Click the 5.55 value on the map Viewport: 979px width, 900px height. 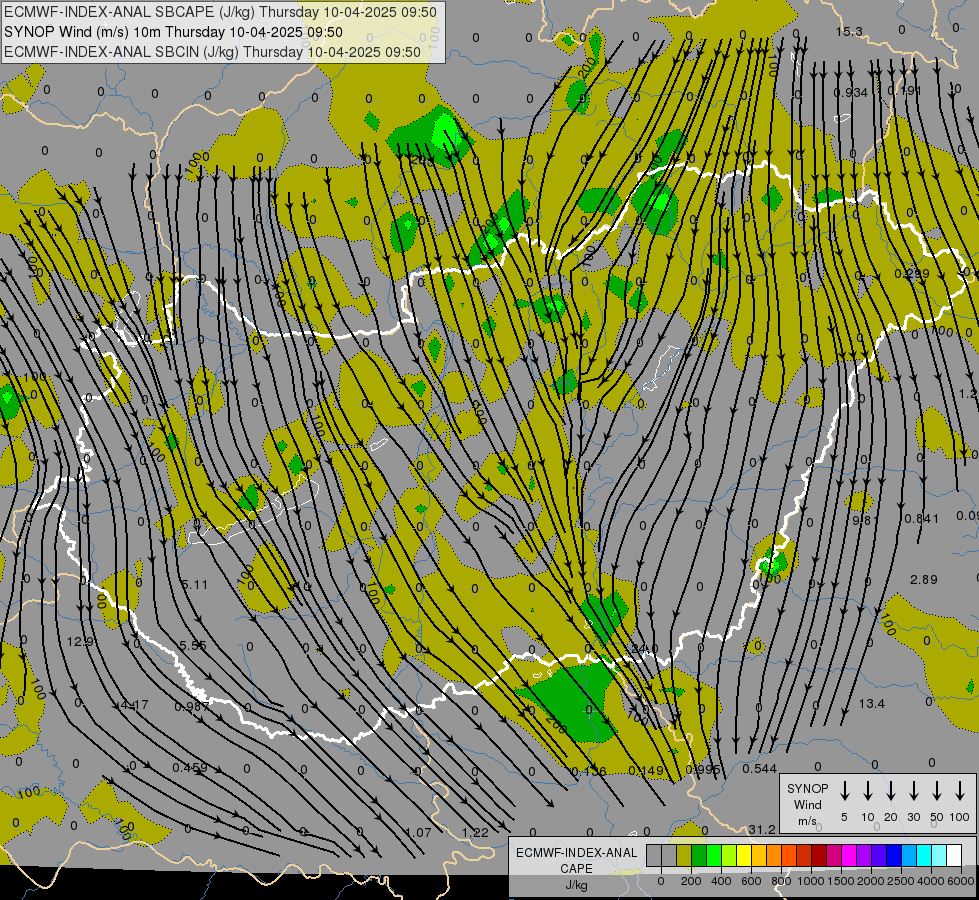click(x=193, y=645)
